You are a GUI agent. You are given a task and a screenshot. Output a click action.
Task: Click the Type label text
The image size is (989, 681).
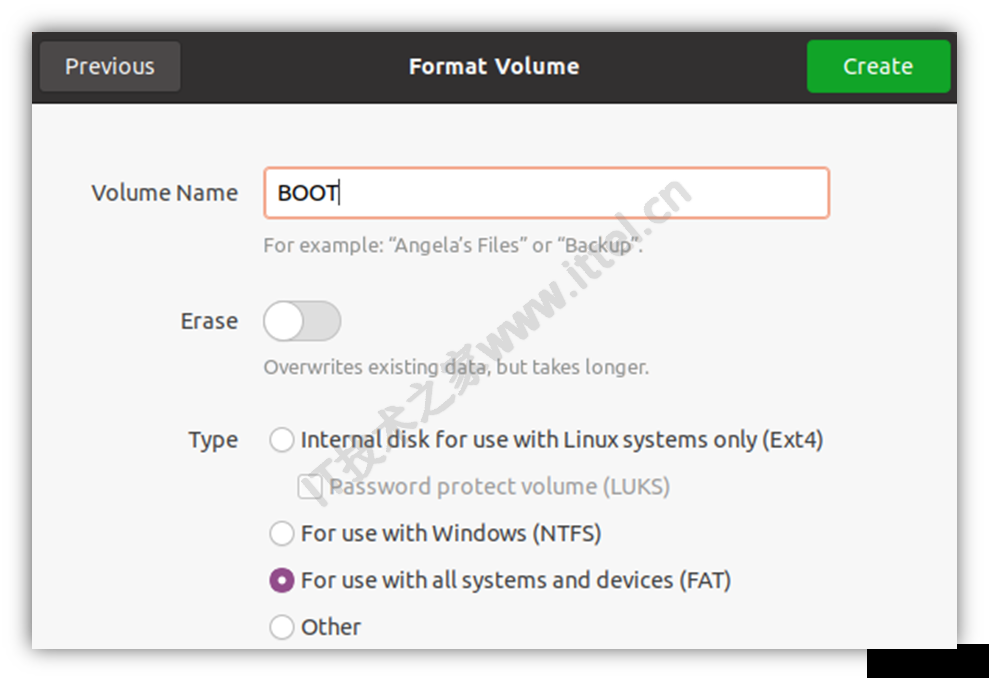213,440
